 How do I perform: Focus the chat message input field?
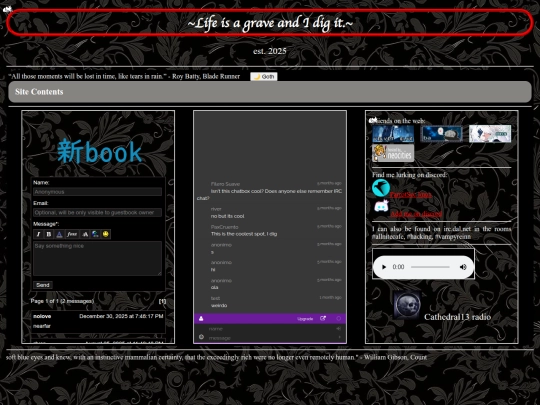pos(270,338)
